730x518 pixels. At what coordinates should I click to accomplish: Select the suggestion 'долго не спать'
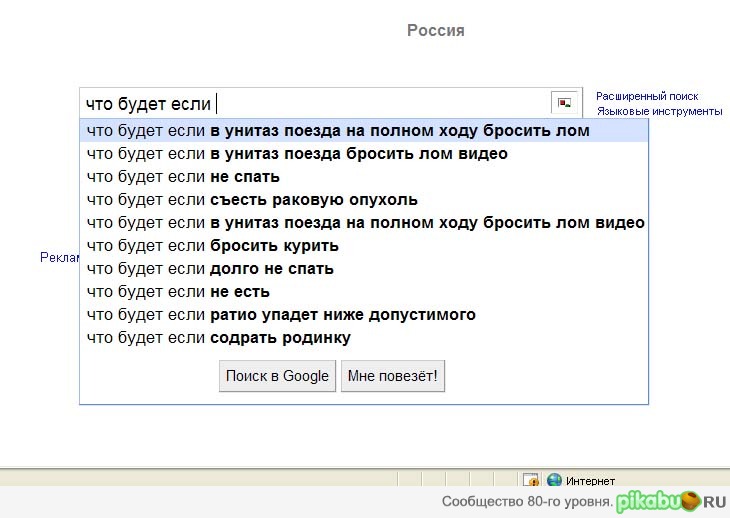pyautogui.click(x=210, y=269)
